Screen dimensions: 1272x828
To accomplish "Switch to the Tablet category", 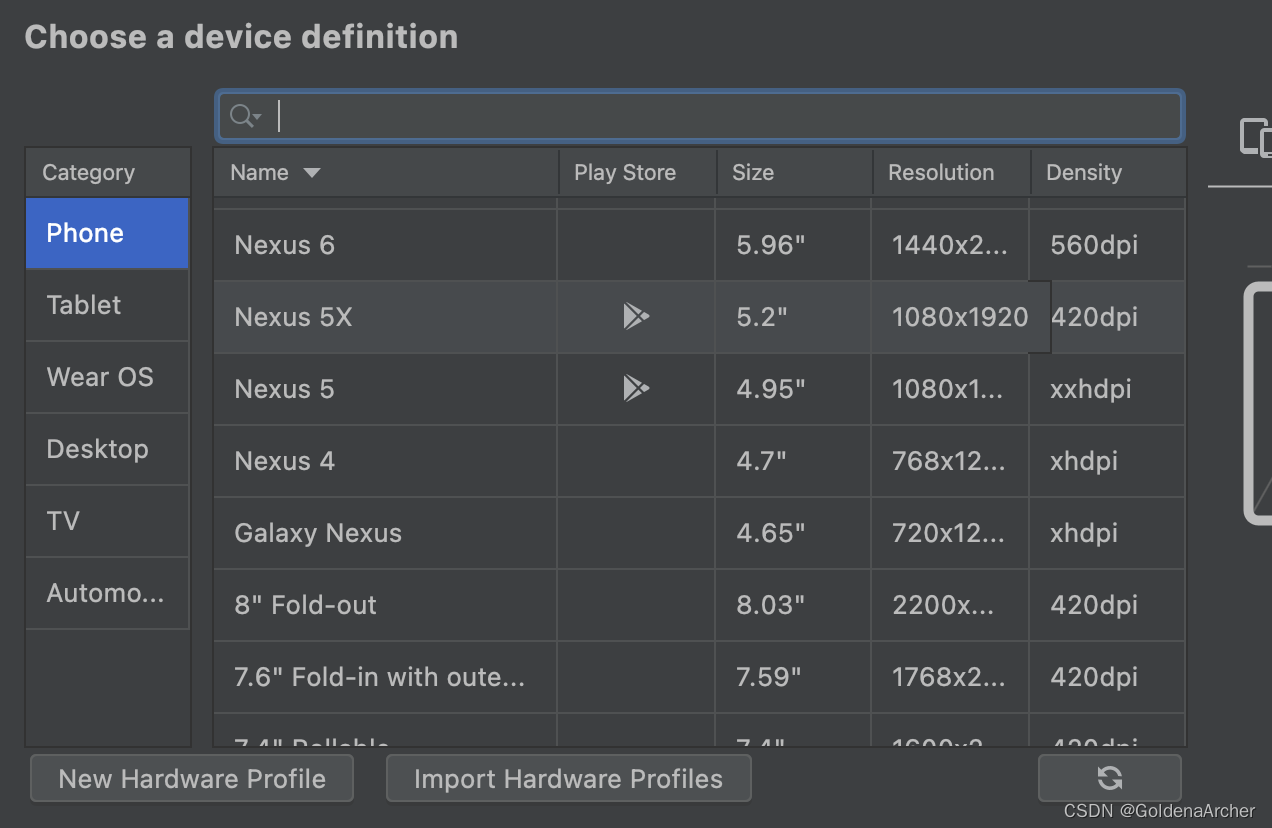I will [x=107, y=305].
